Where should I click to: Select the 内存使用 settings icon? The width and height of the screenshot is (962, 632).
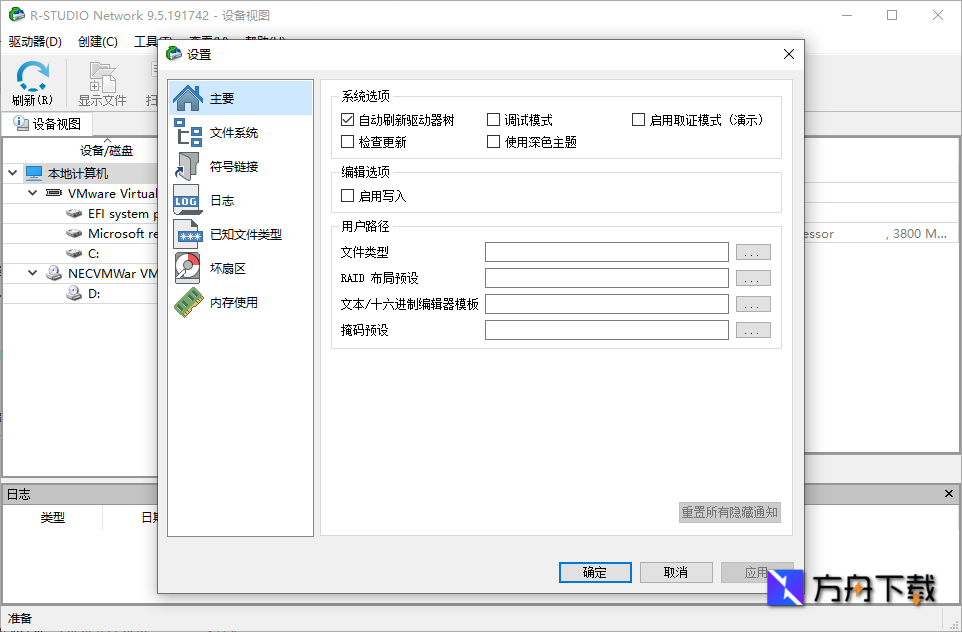tap(188, 302)
